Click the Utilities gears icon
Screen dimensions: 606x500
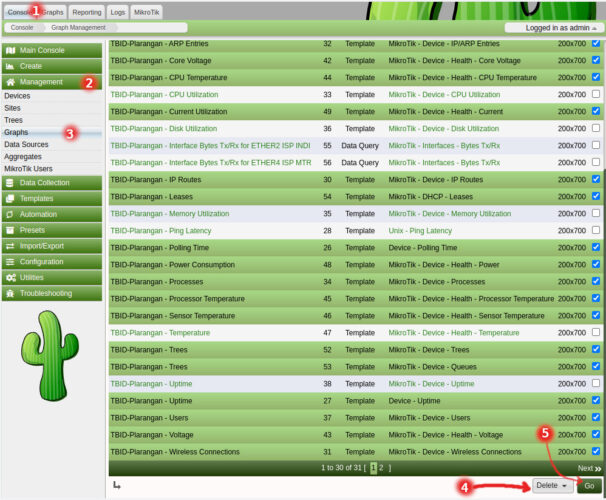click(11, 277)
